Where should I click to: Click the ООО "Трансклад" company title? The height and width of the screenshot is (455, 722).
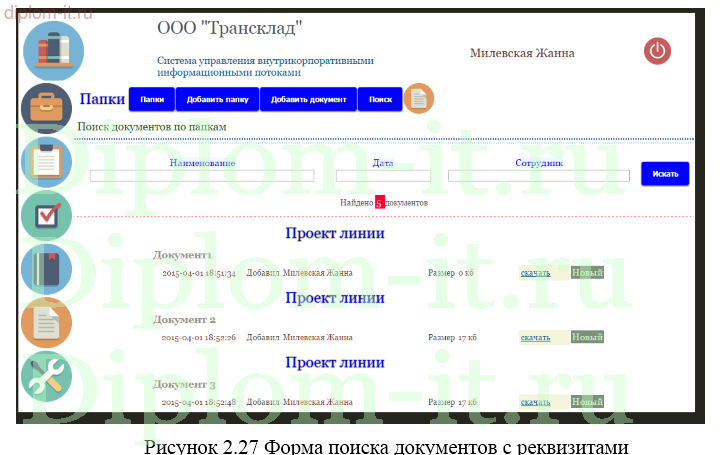click(229, 28)
